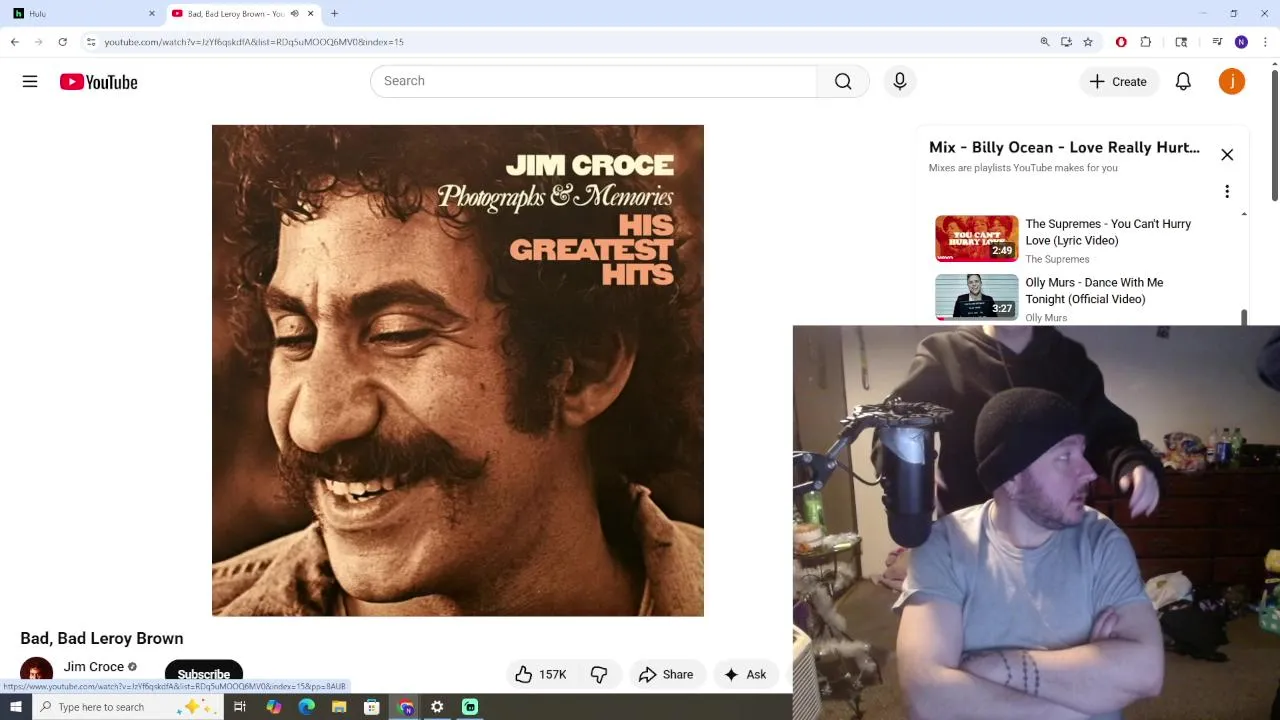Reload the page
This screenshot has height=720, width=1280.
coord(62,42)
